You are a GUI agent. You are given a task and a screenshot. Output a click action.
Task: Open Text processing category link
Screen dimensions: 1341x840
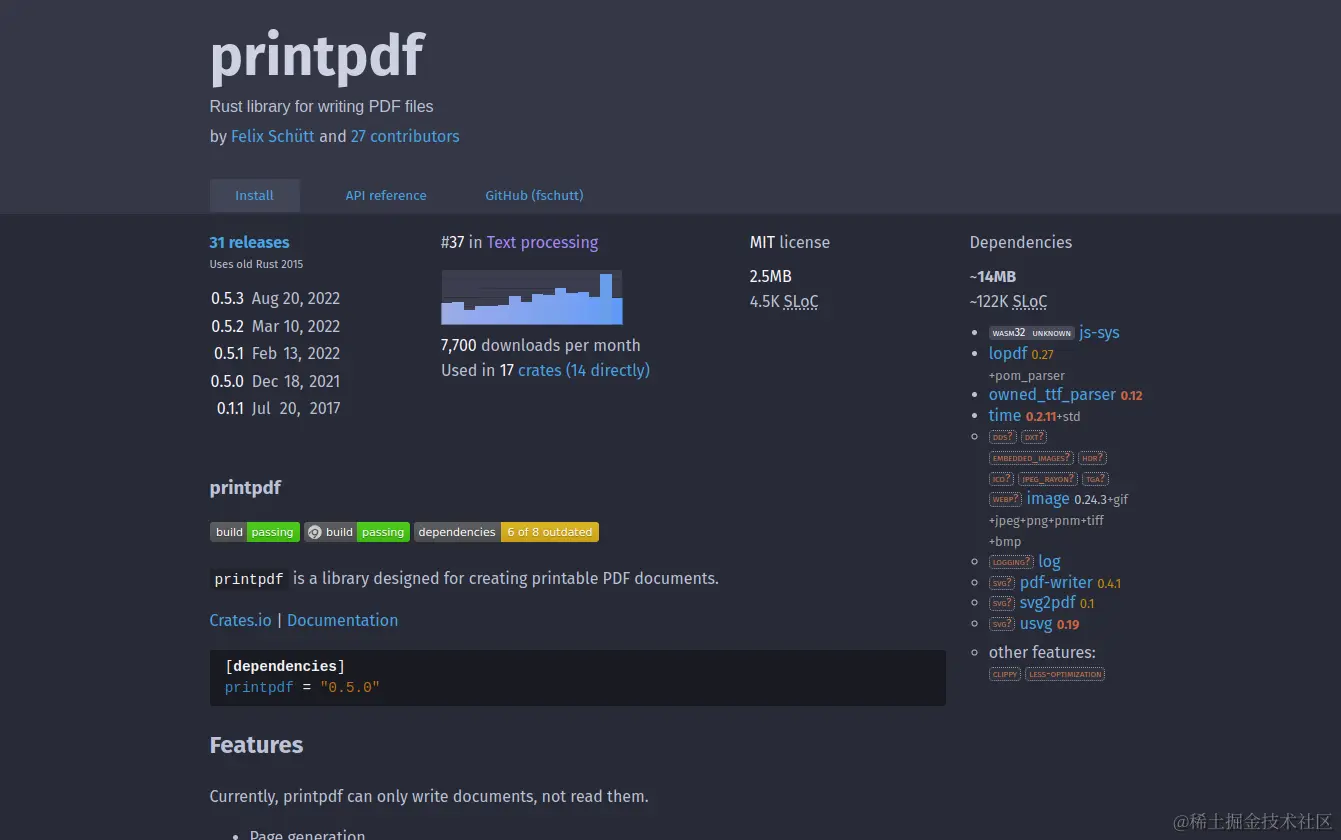(542, 242)
